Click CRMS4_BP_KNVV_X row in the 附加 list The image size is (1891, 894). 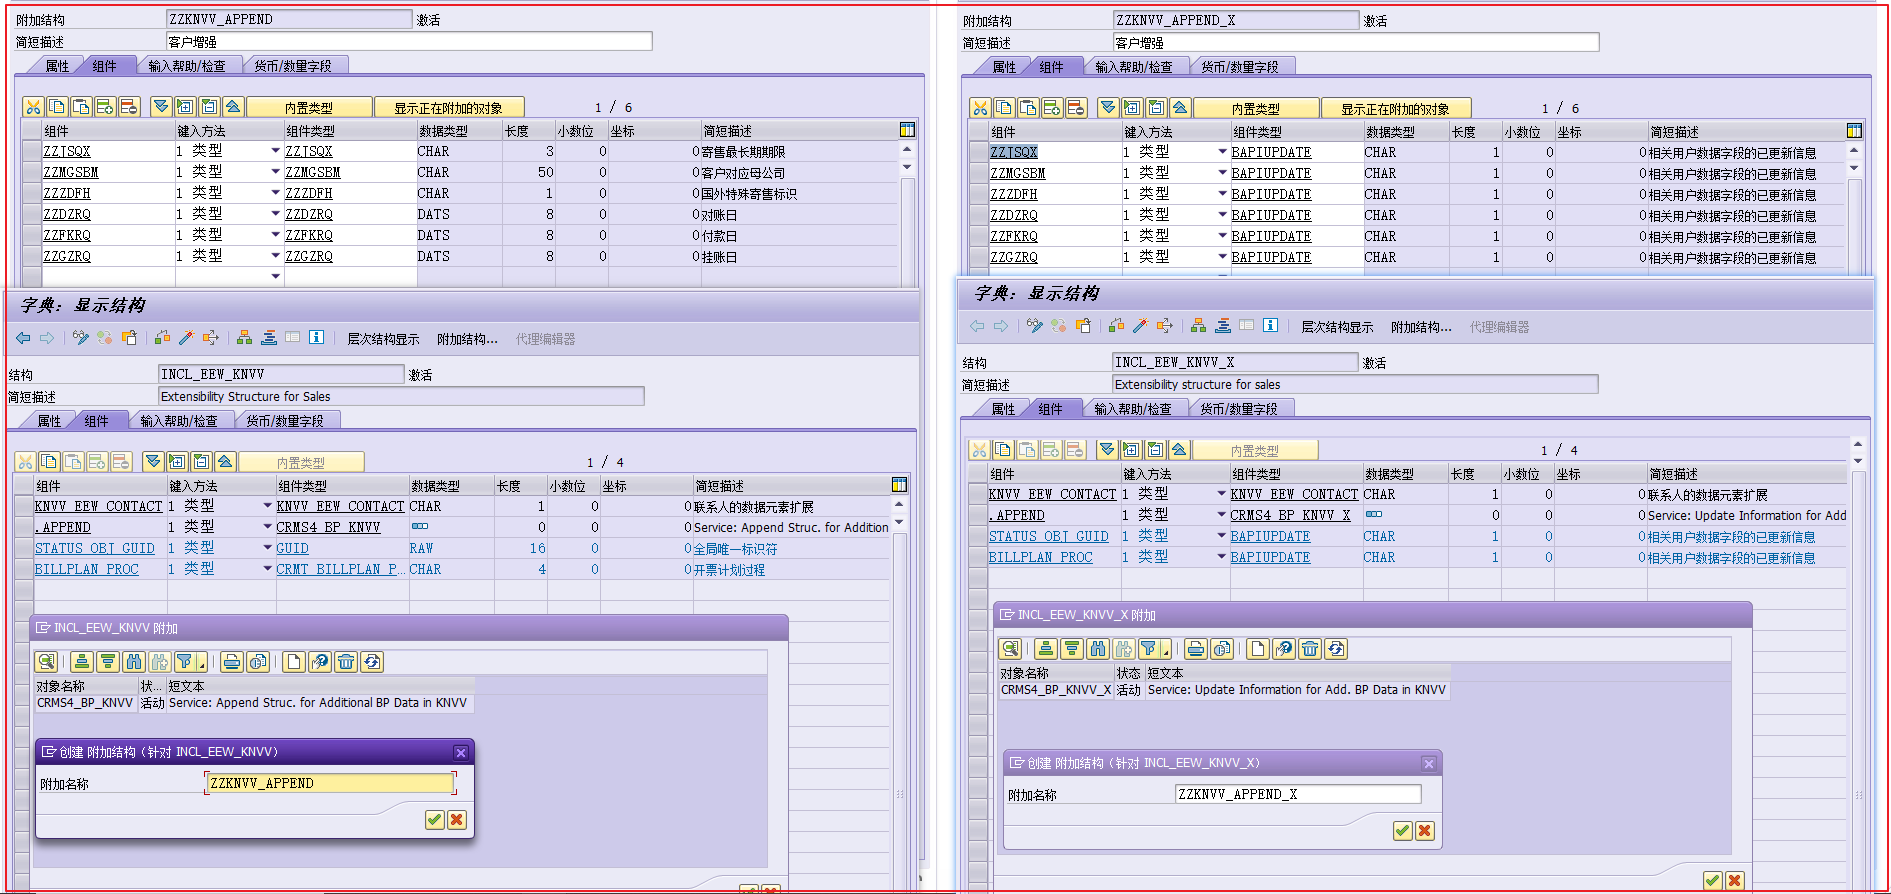(1224, 690)
